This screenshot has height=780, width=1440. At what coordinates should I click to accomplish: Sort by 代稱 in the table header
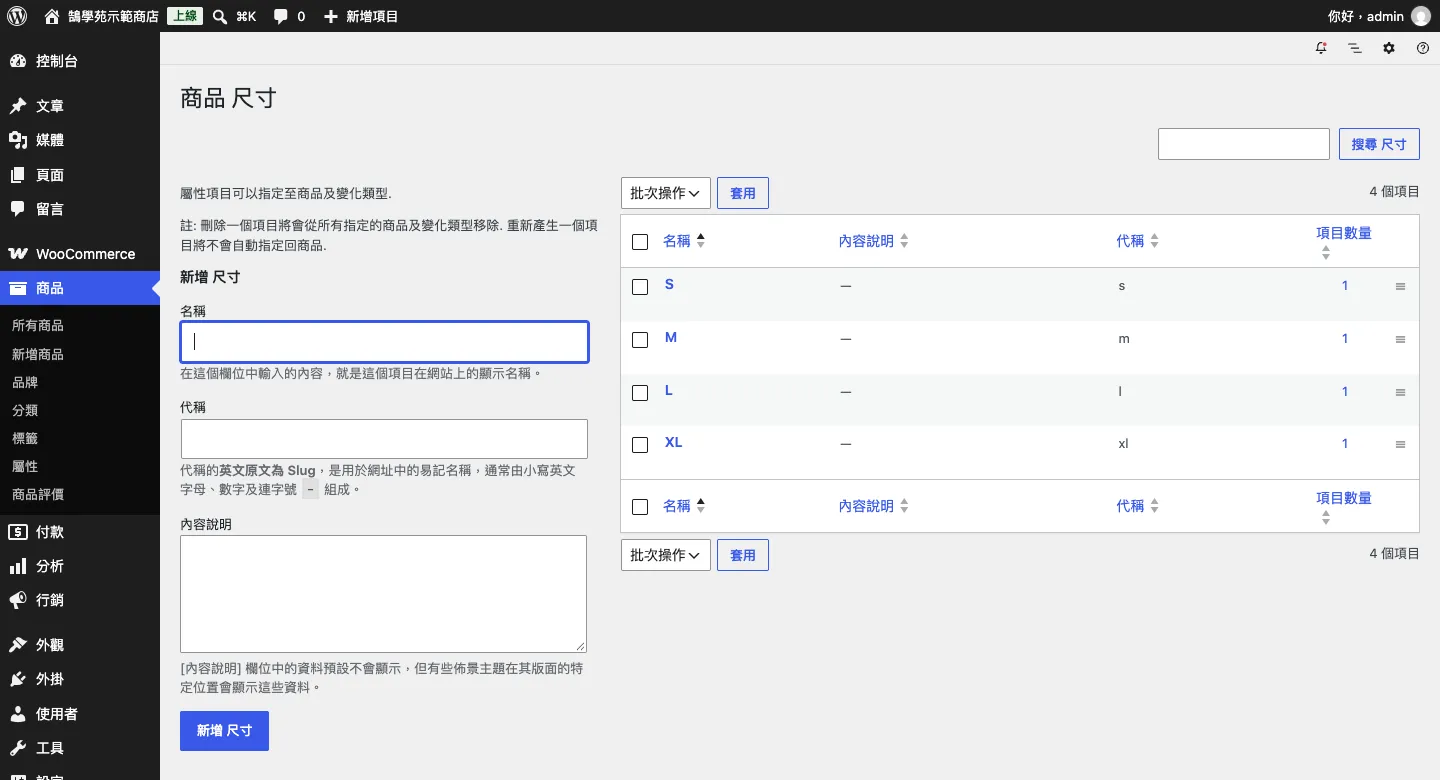tap(1137, 241)
